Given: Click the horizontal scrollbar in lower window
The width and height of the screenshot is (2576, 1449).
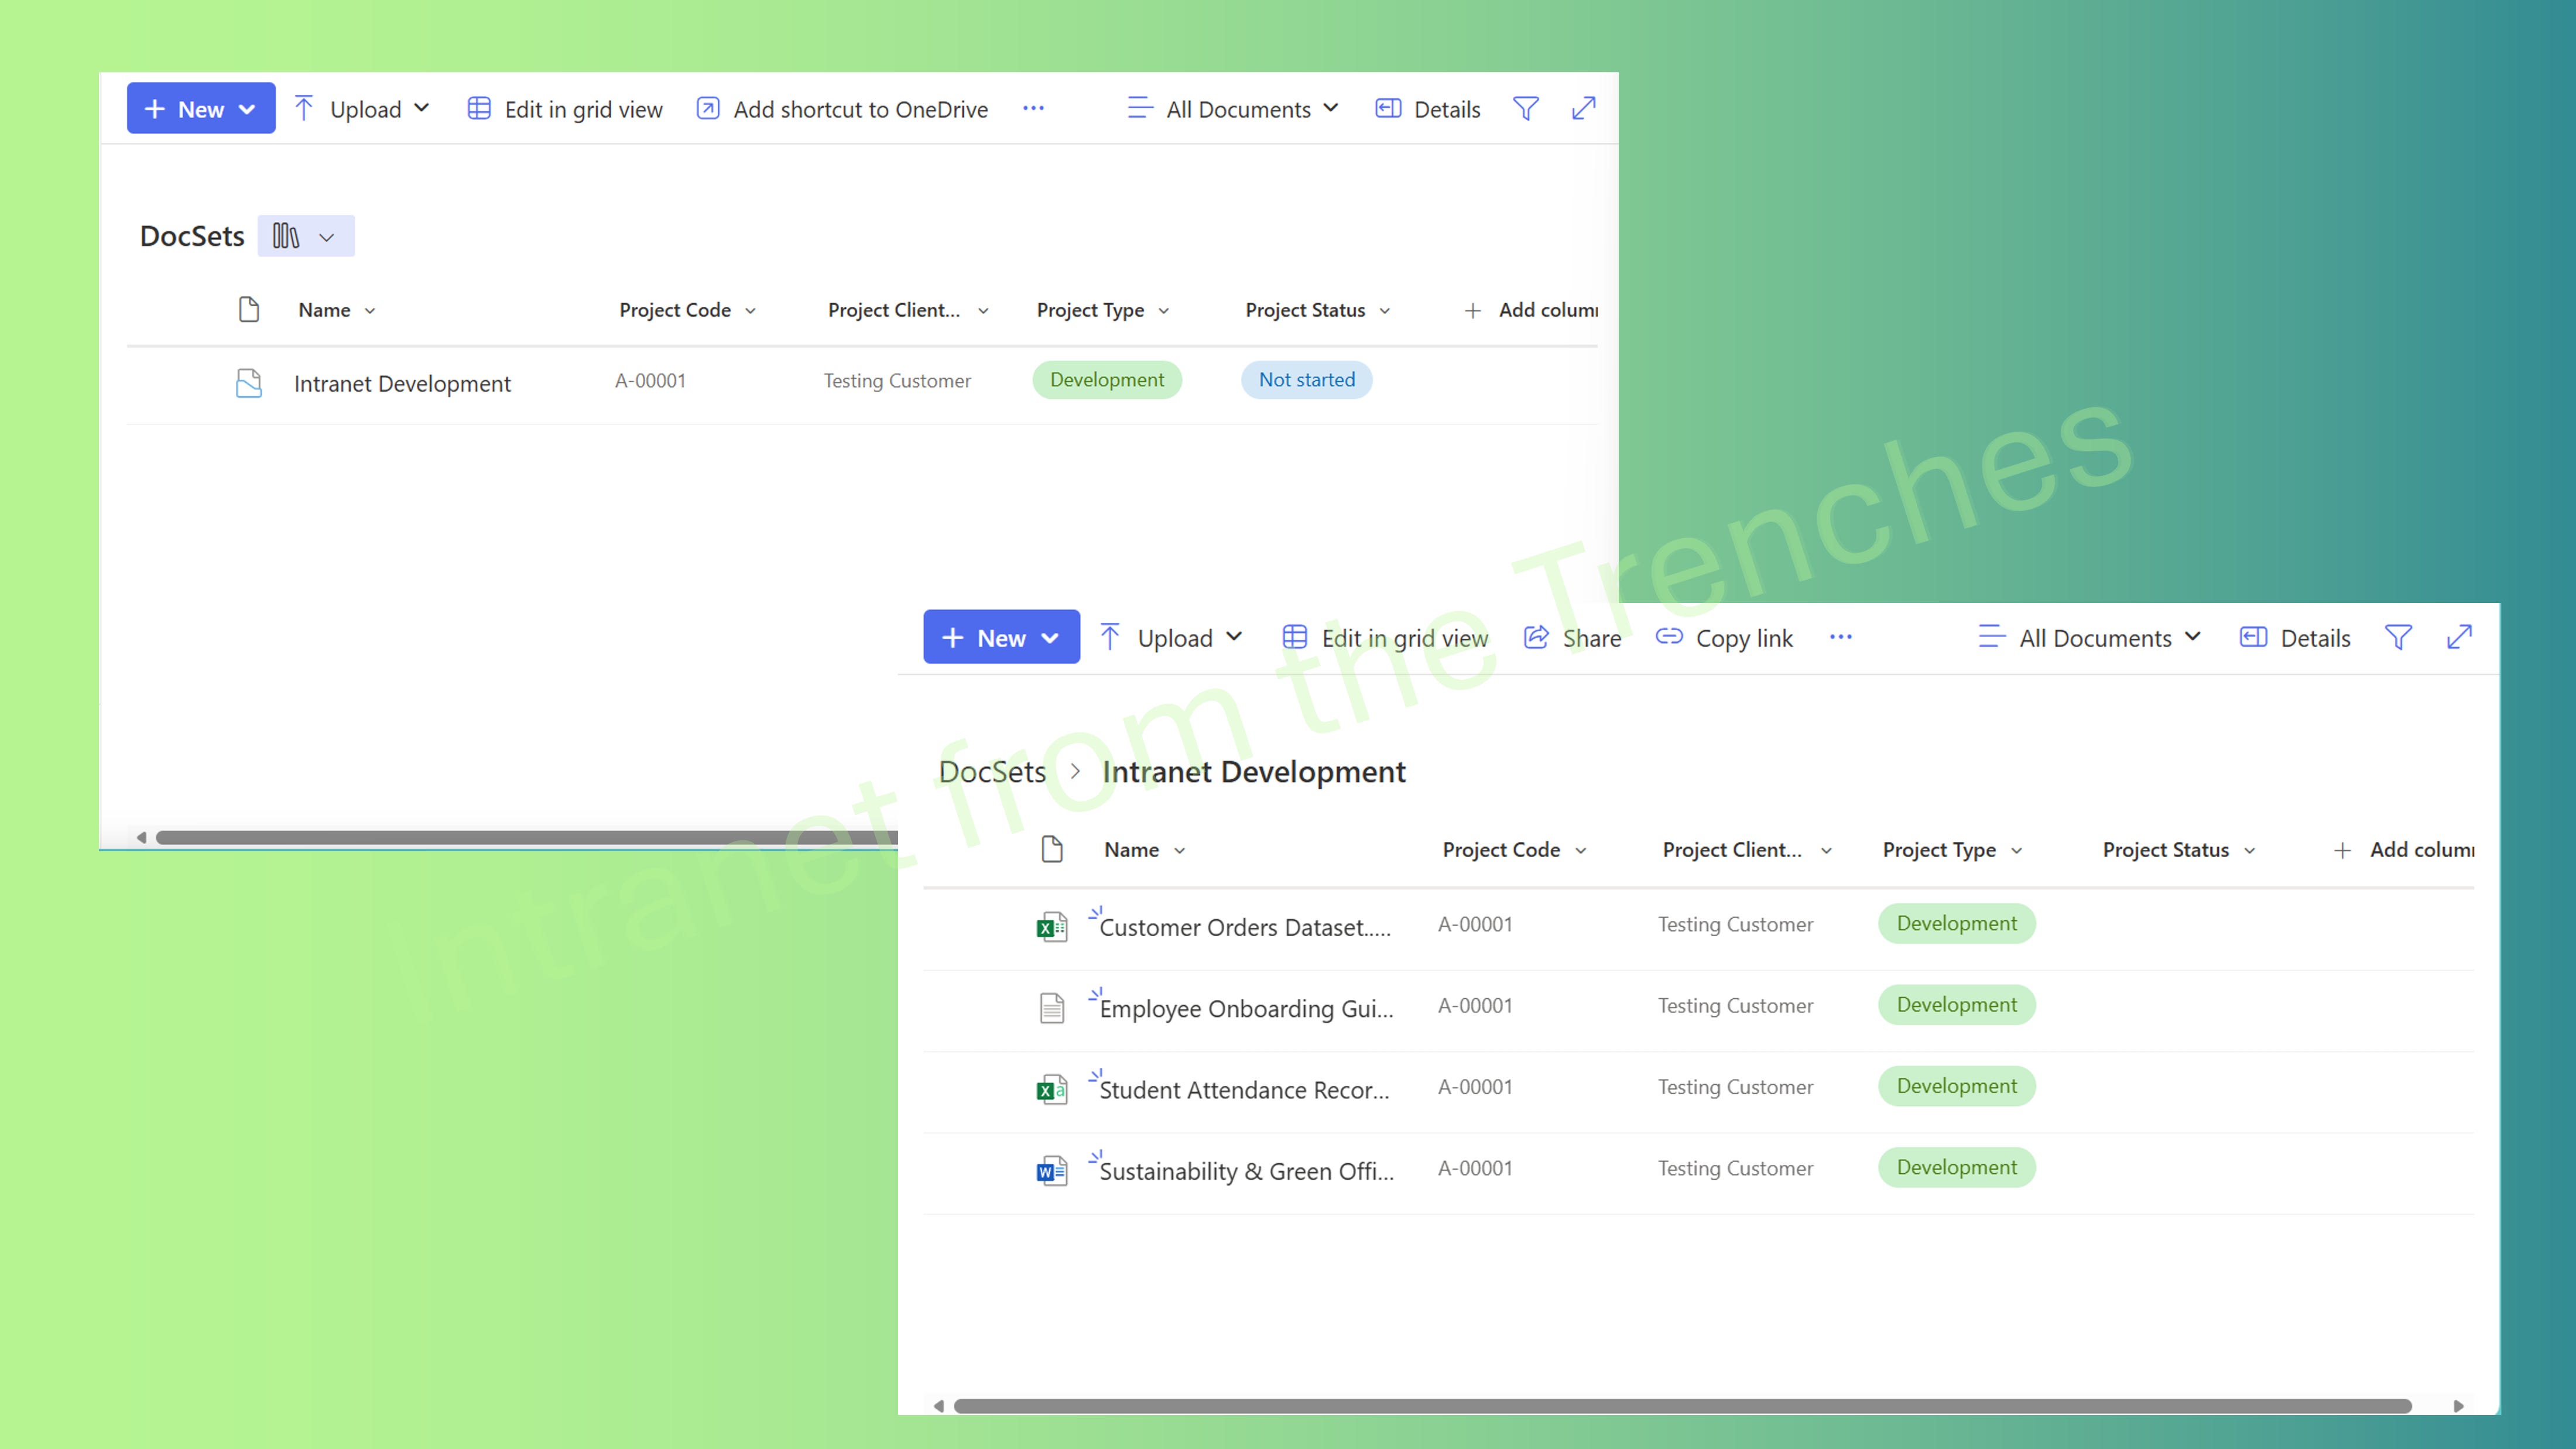Looking at the screenshot, I should (1682, 1405).
